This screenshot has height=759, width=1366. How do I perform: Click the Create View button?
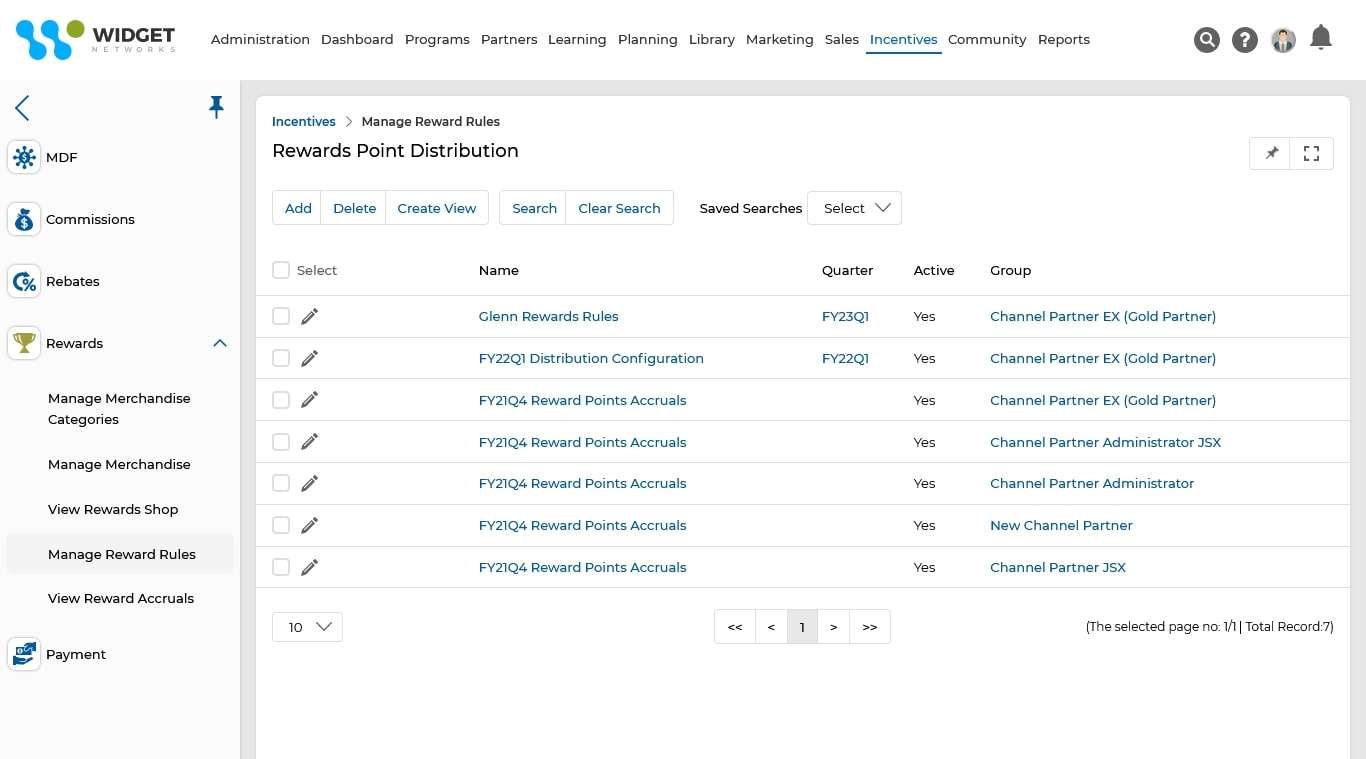tap(437, 208)
